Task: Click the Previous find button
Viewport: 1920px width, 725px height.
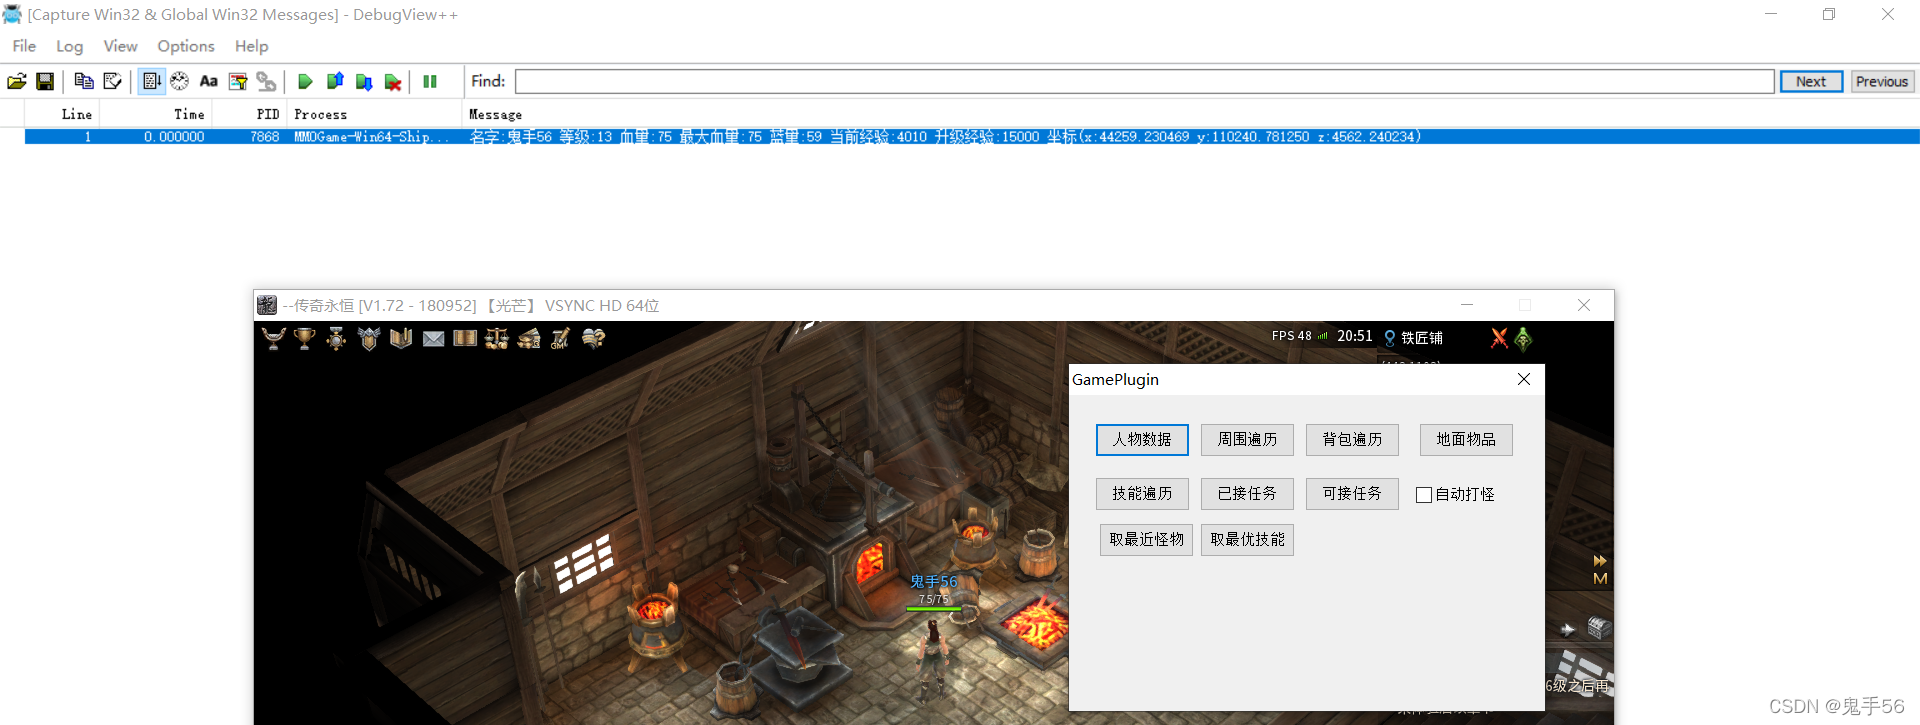Action: click(1882, 82)
